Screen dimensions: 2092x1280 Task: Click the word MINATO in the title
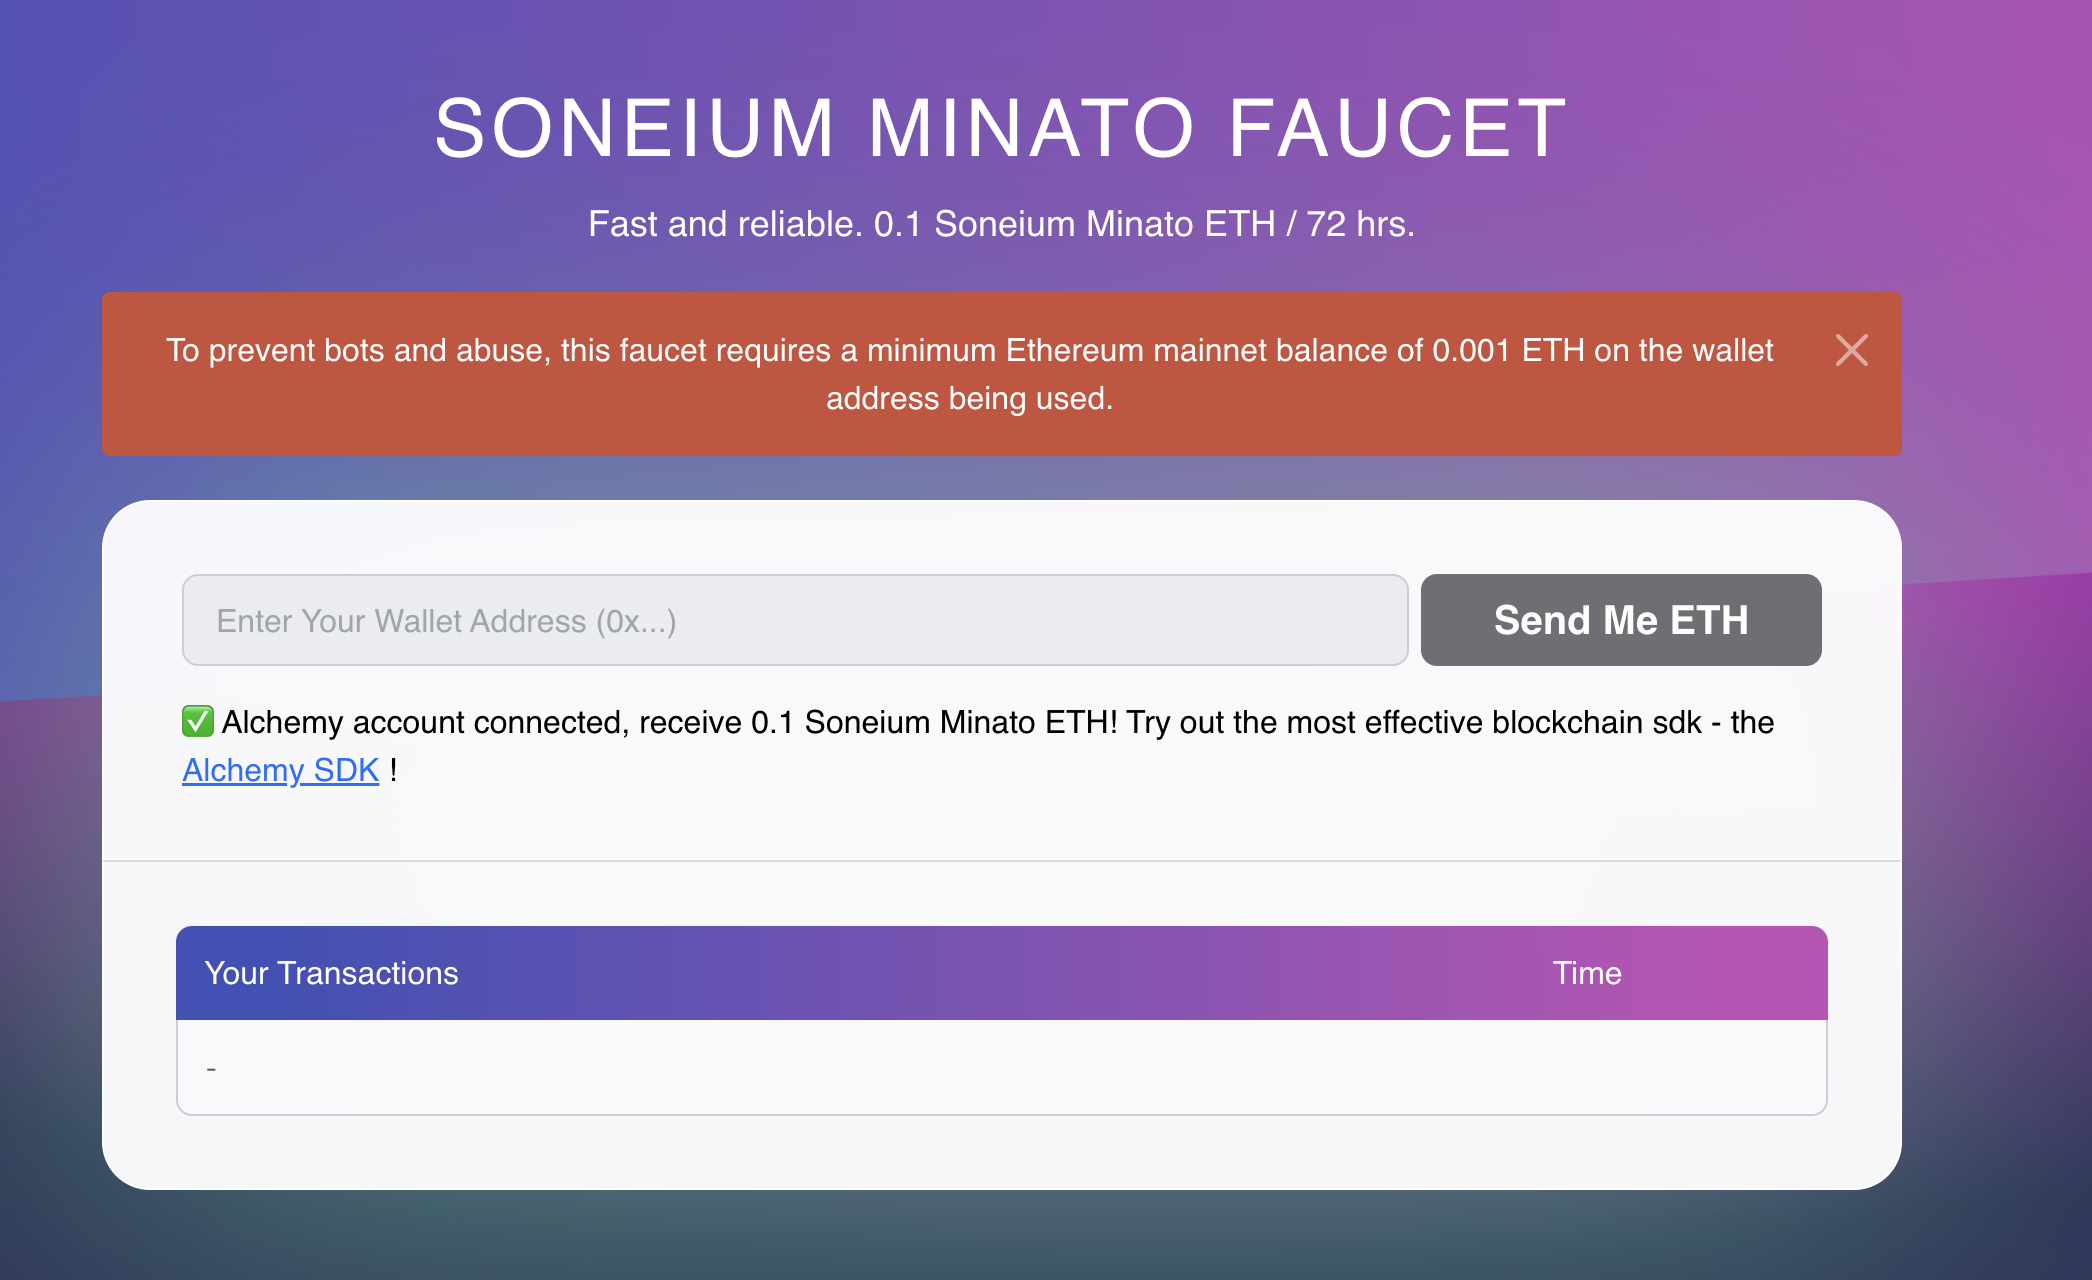[x=1030, y=129]
